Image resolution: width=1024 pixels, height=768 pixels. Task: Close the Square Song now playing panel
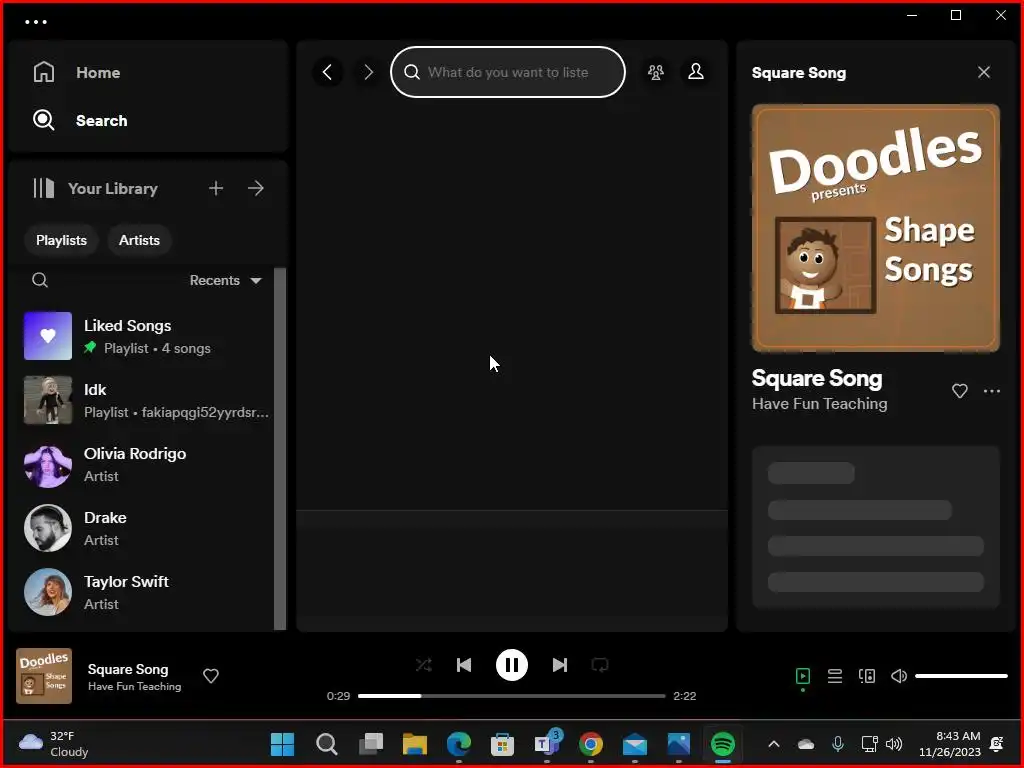[x=984, y=72]
